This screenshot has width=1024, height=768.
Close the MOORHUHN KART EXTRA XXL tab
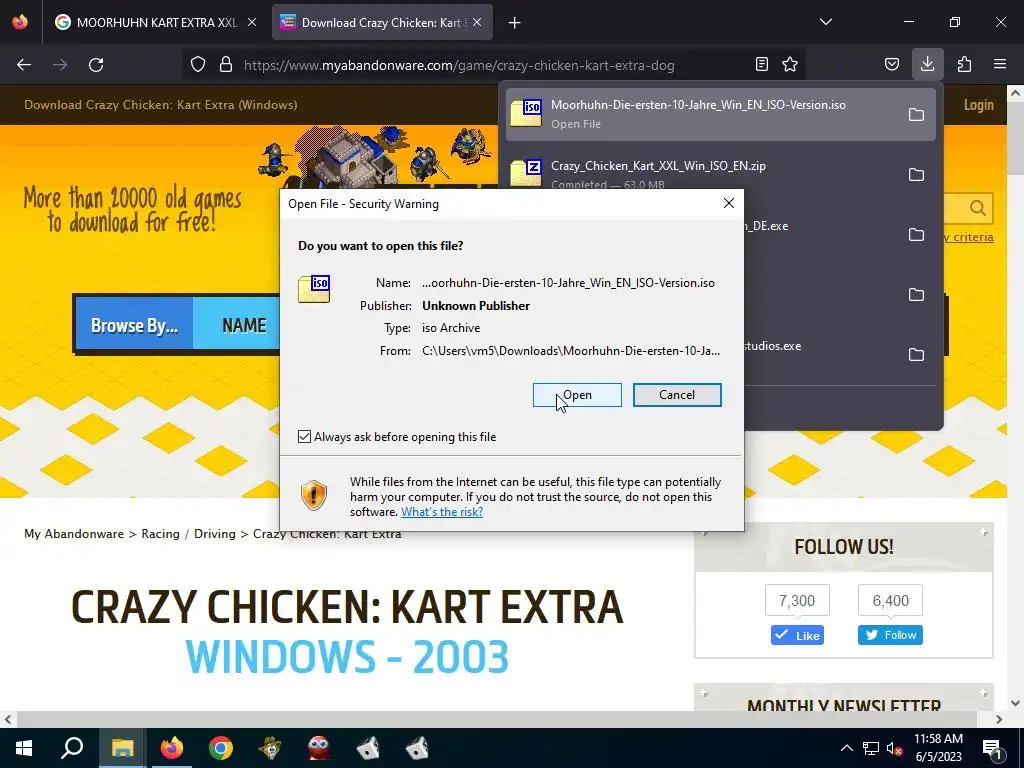[252, 22]
